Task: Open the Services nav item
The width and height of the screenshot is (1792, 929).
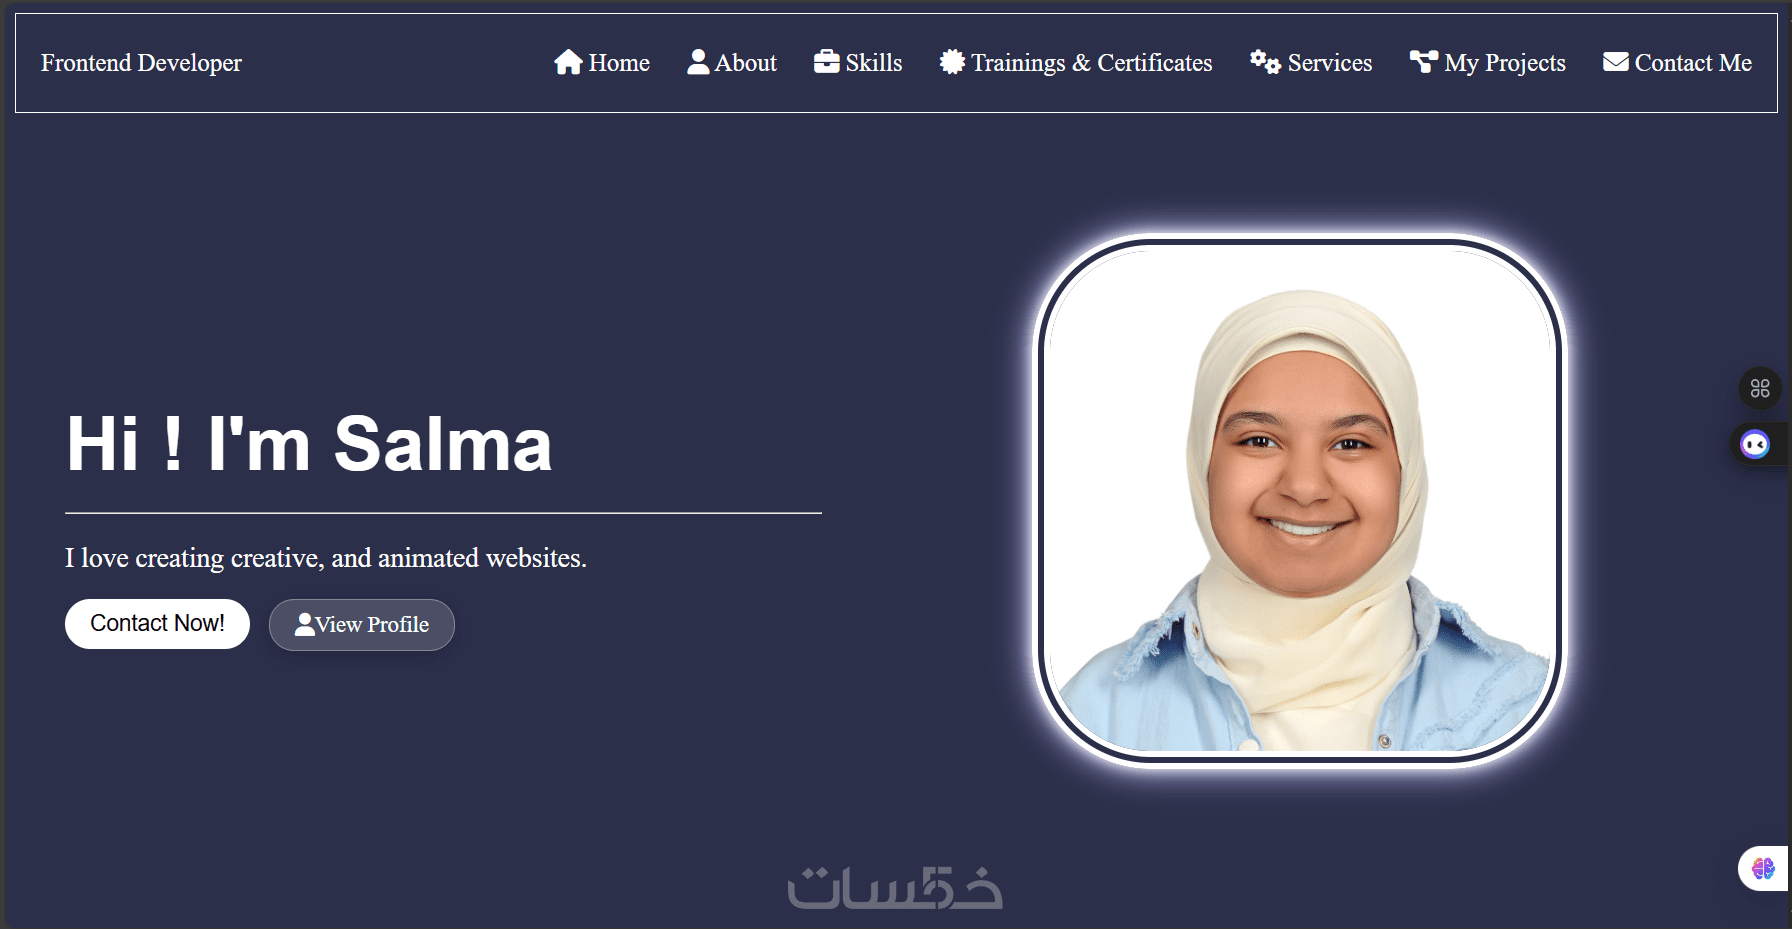Action: pyautogui.click(x=1311, y=62)
